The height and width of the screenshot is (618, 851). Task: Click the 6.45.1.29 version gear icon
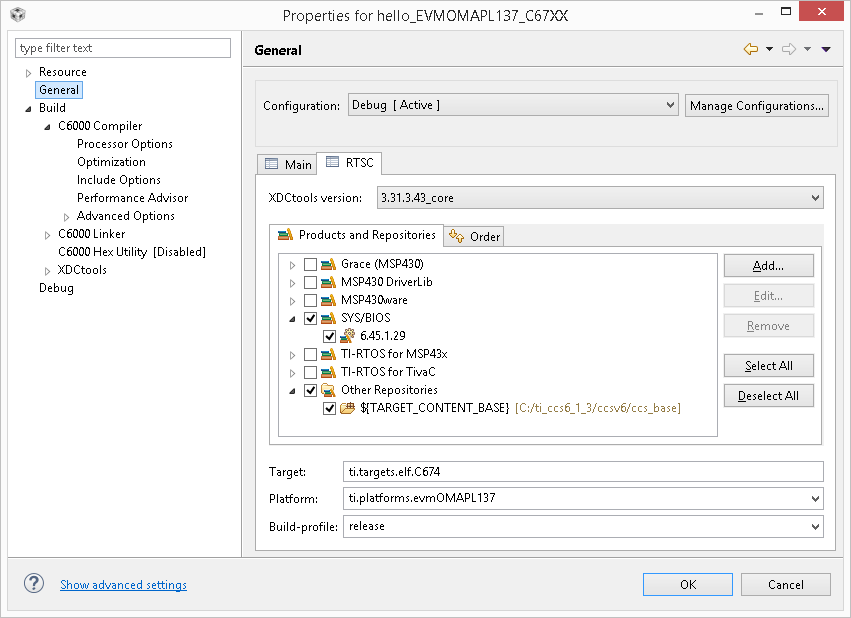pyautogui.click(x=348, y=336)
